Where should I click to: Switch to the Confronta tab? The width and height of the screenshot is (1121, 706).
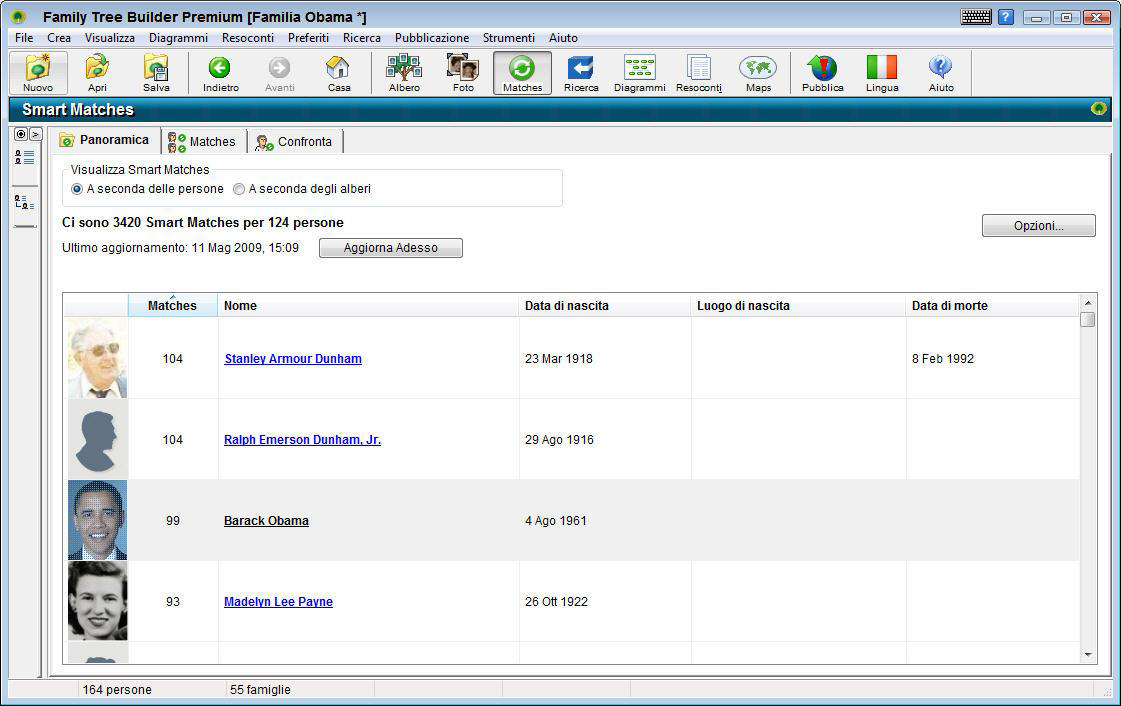[295, 141]
